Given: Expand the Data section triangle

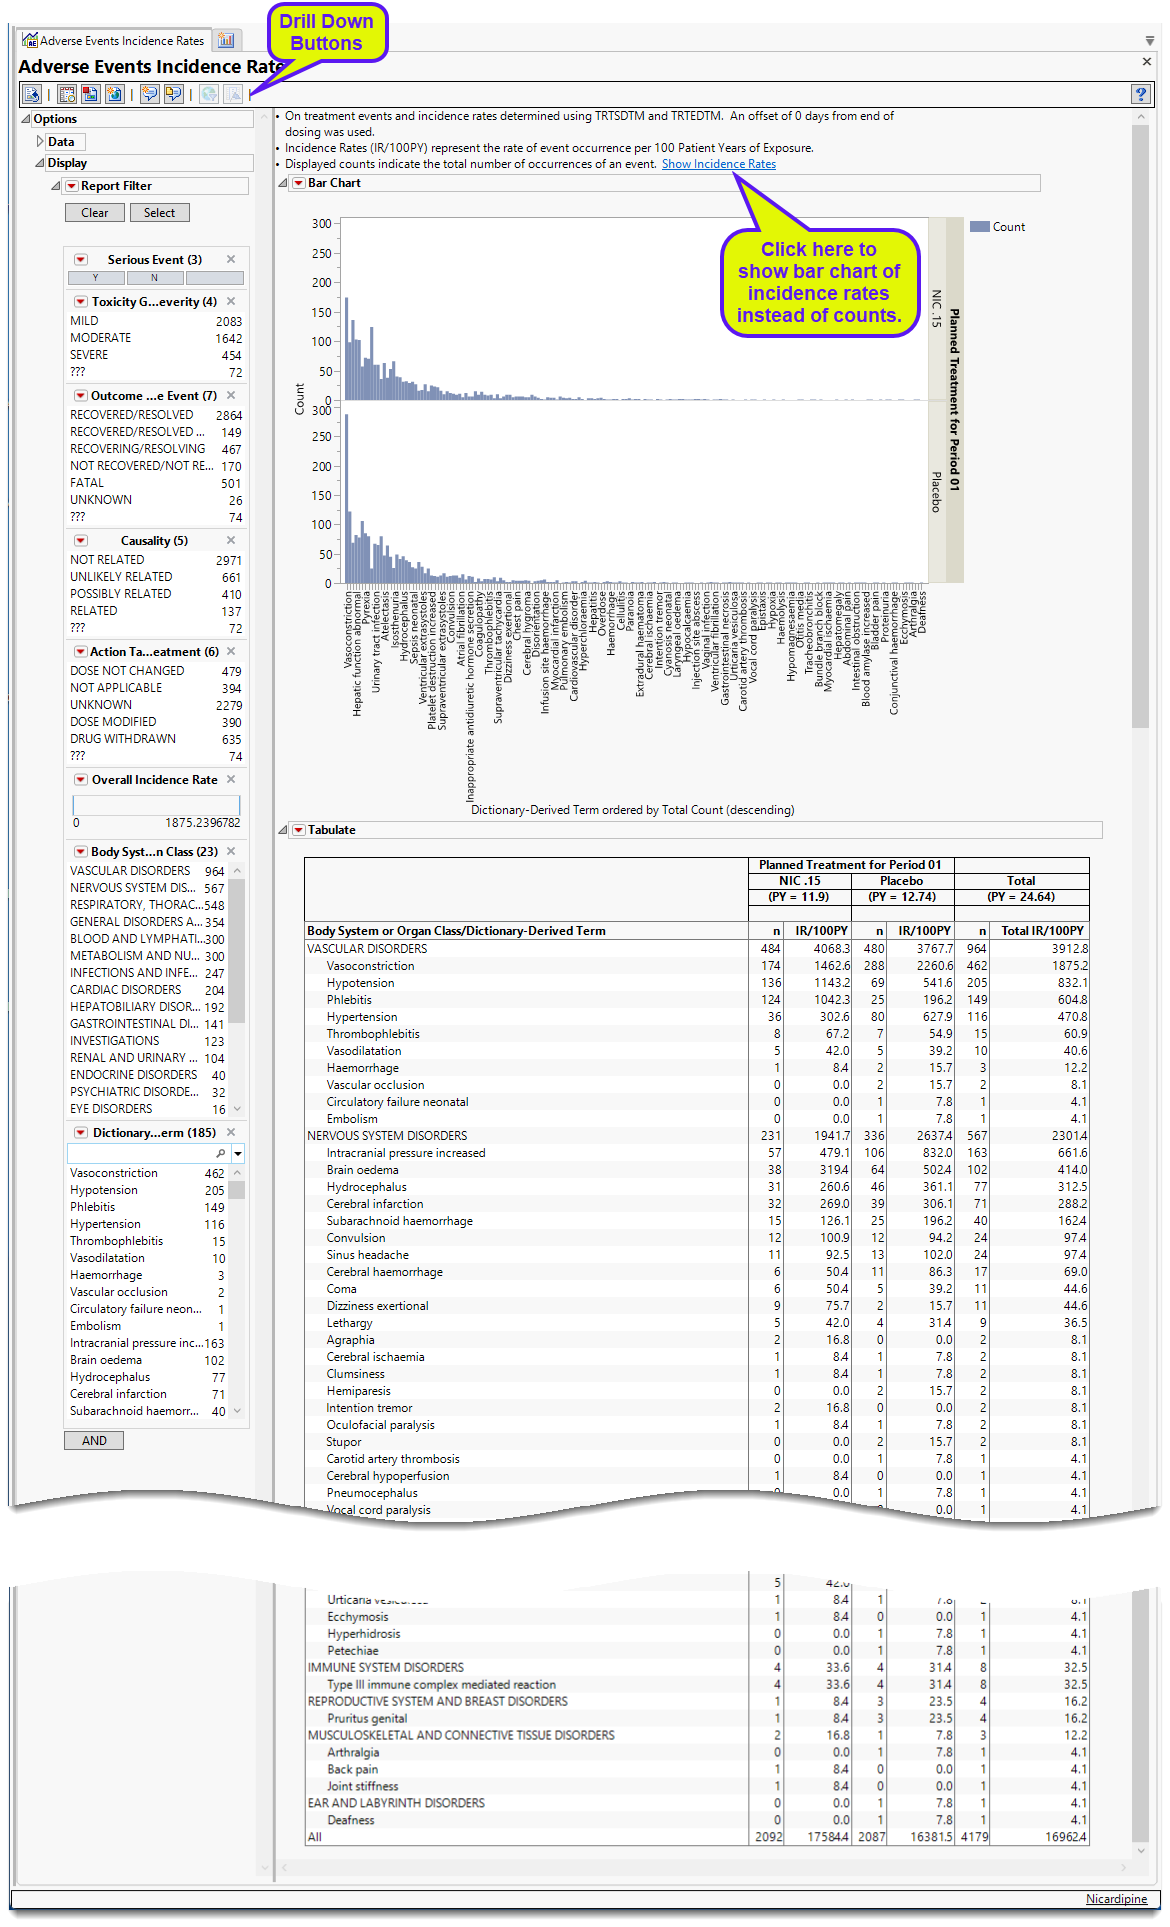Looking at the screenshot, I should click(40, 142).
